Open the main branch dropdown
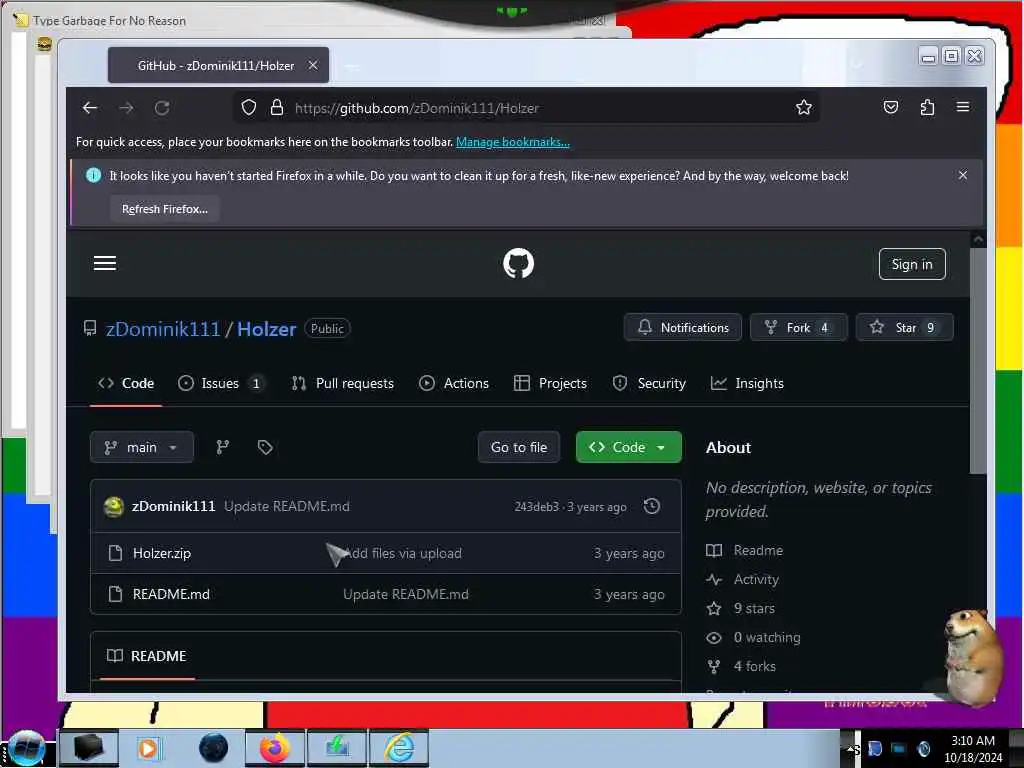Screen dimensions: 1024x768 pos(142,447)
